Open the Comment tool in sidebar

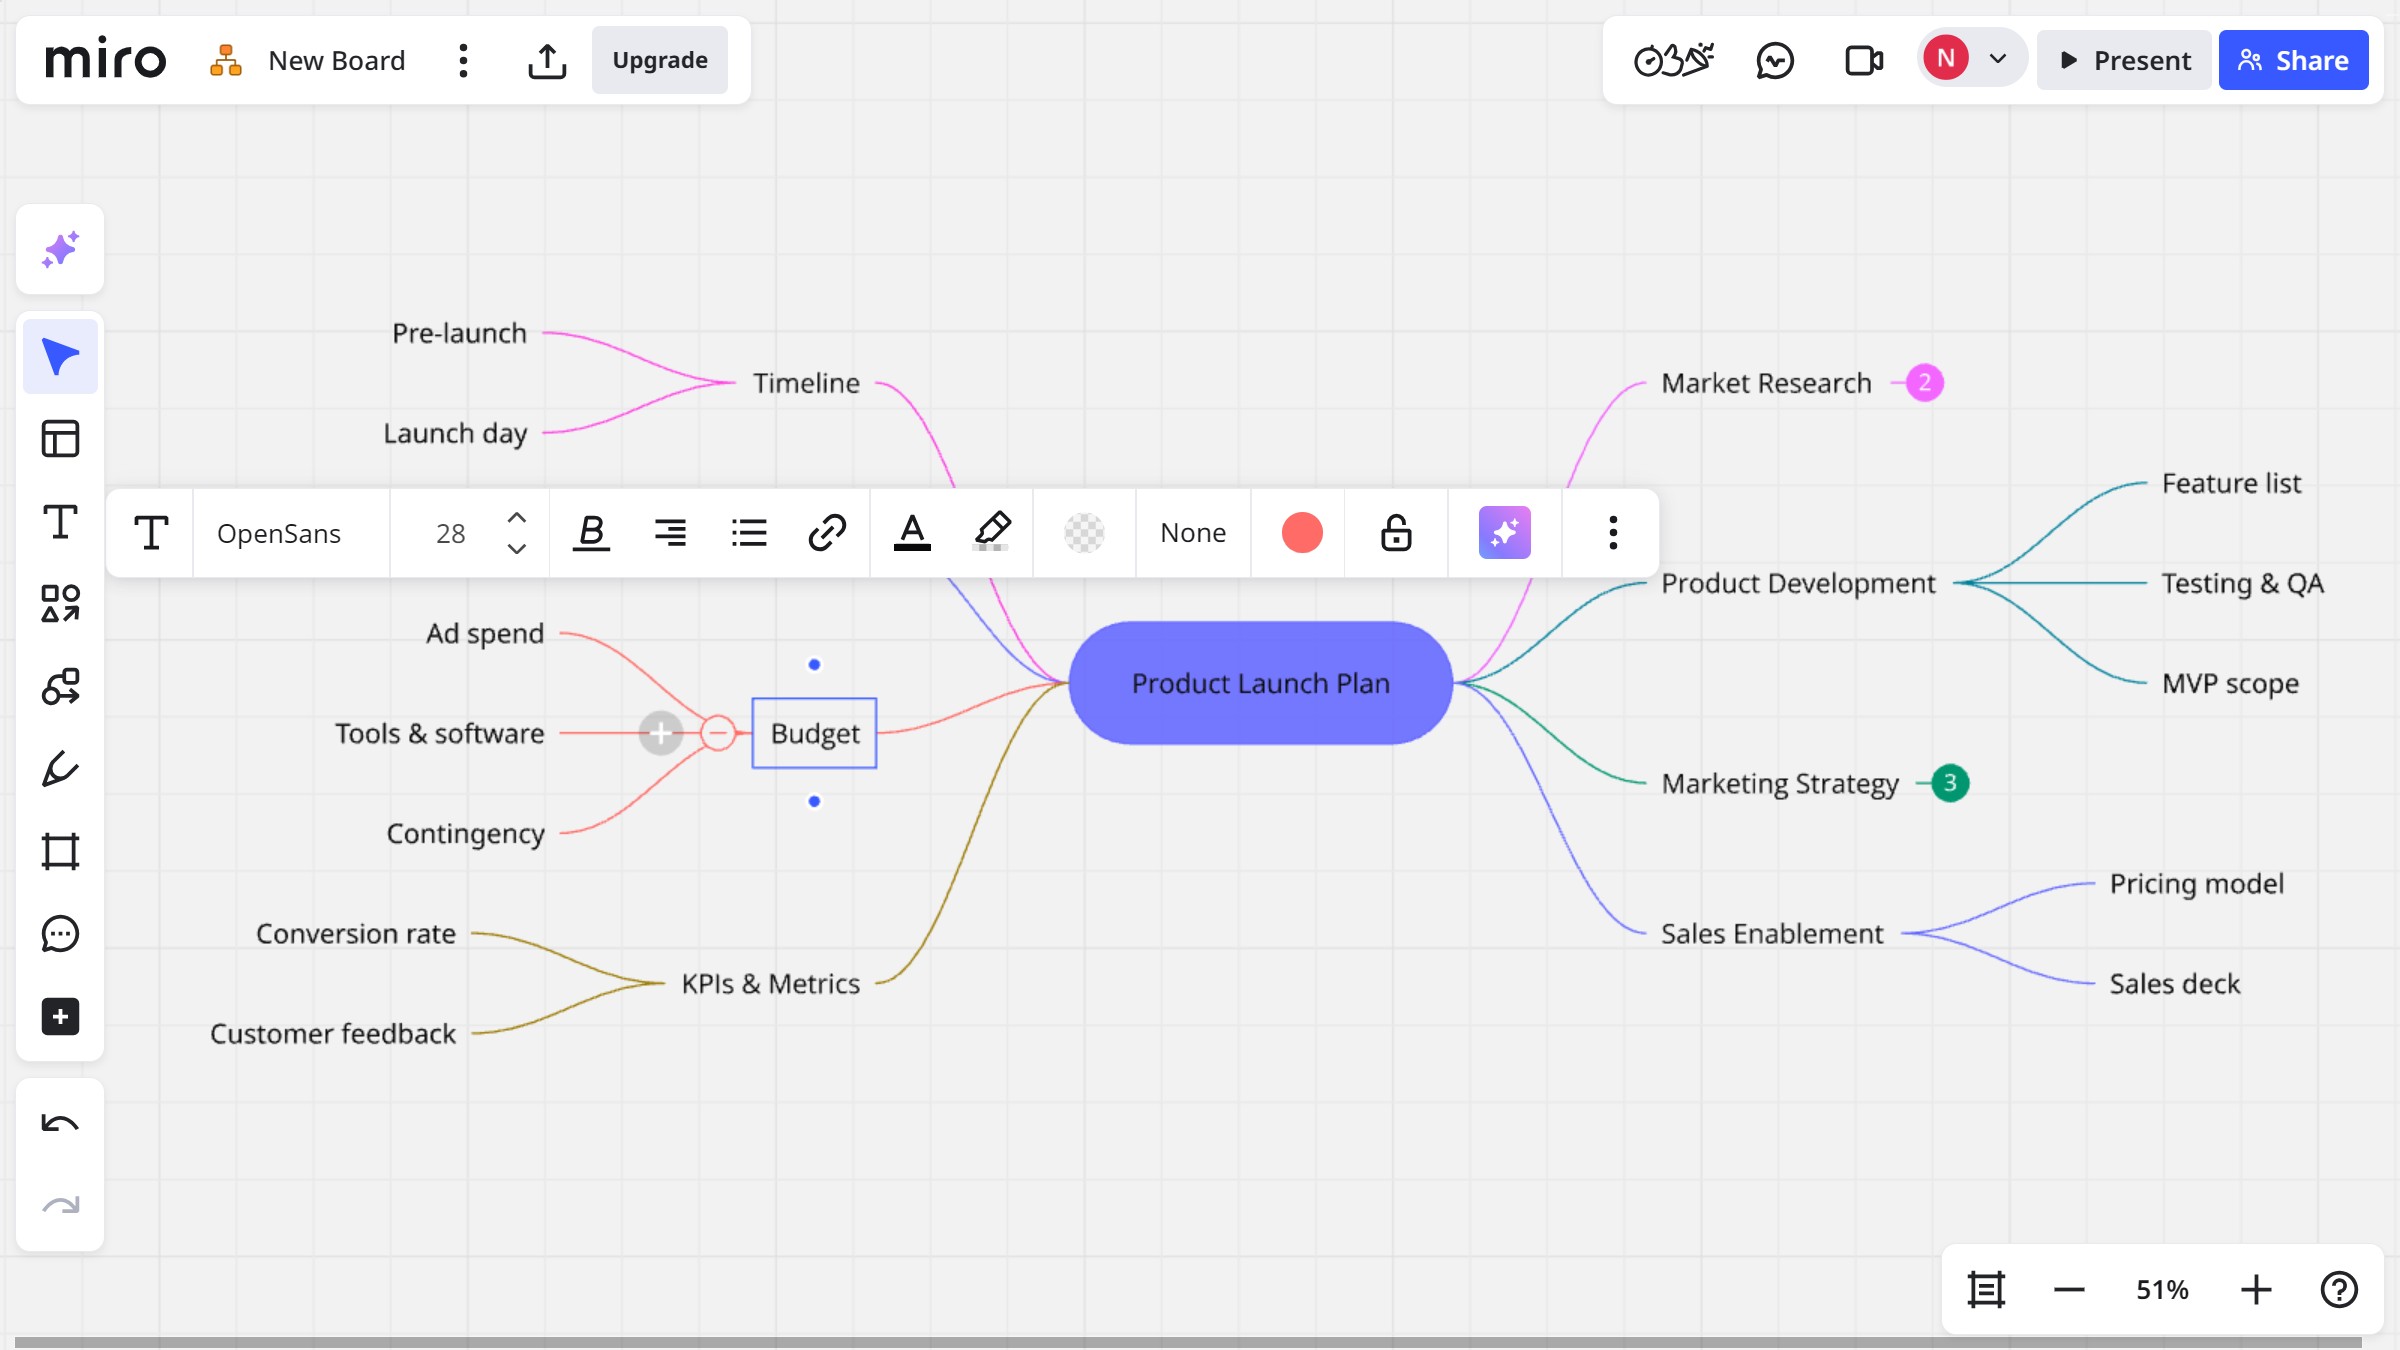click(x=60, y=934)
